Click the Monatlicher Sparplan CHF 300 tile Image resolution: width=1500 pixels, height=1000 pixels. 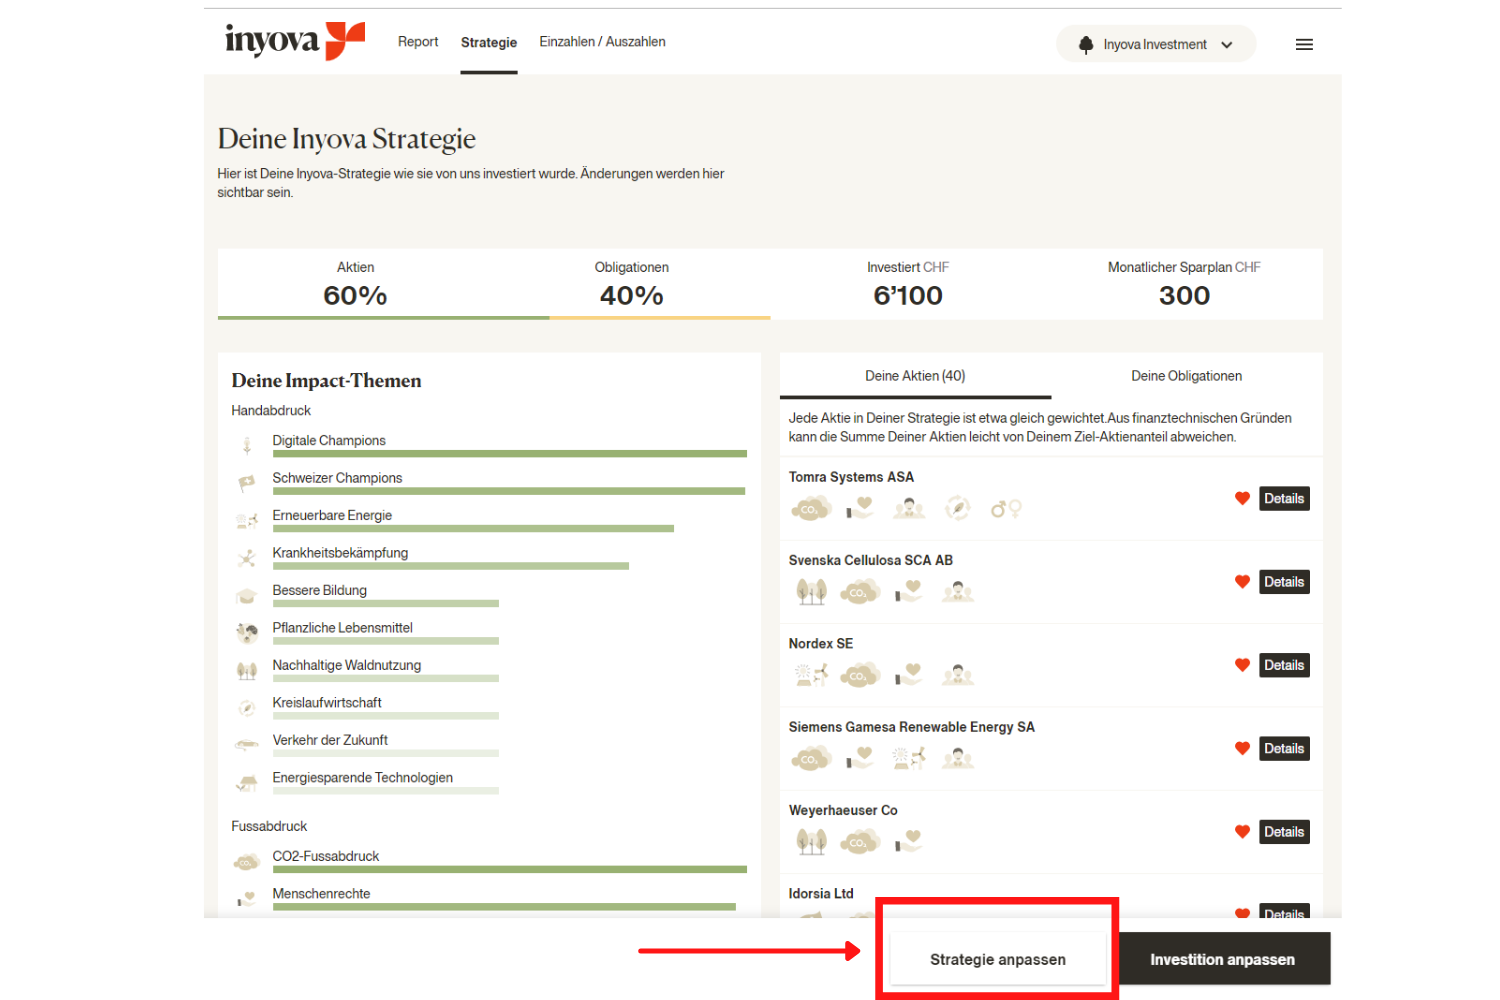coord(1185,284)
